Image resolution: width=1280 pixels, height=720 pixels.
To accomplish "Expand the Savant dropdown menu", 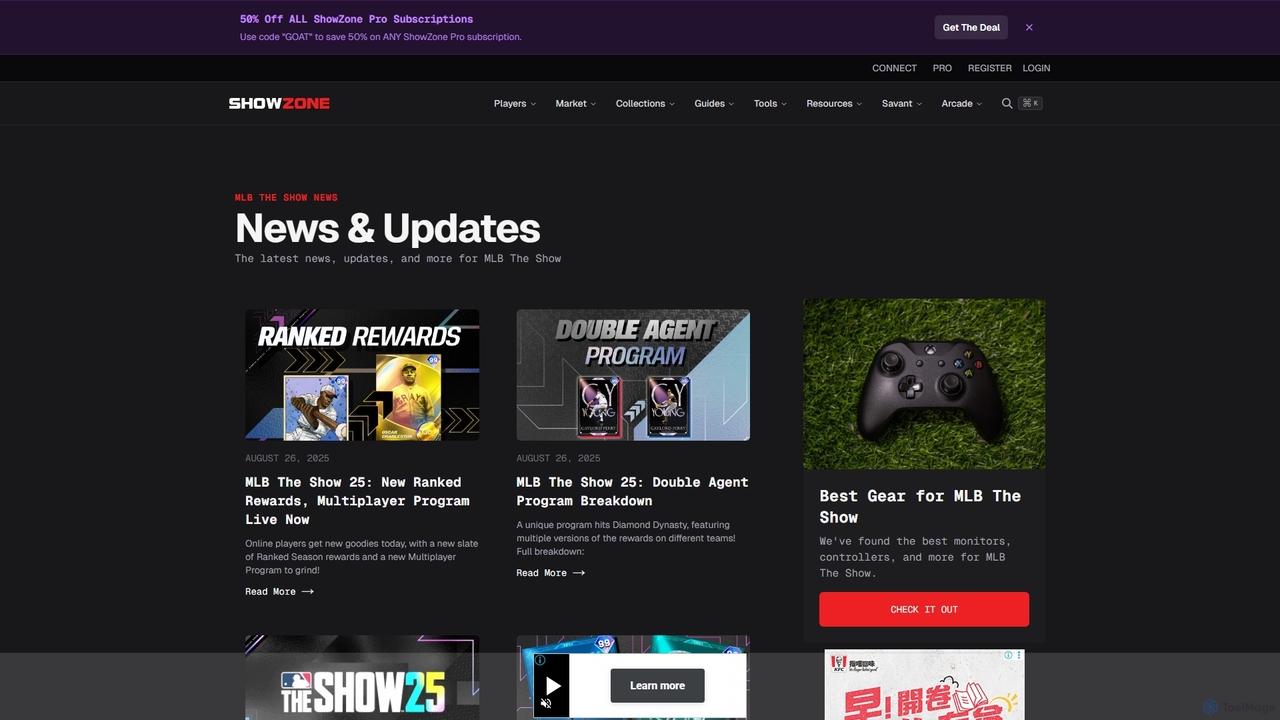I will pos(902,103).
